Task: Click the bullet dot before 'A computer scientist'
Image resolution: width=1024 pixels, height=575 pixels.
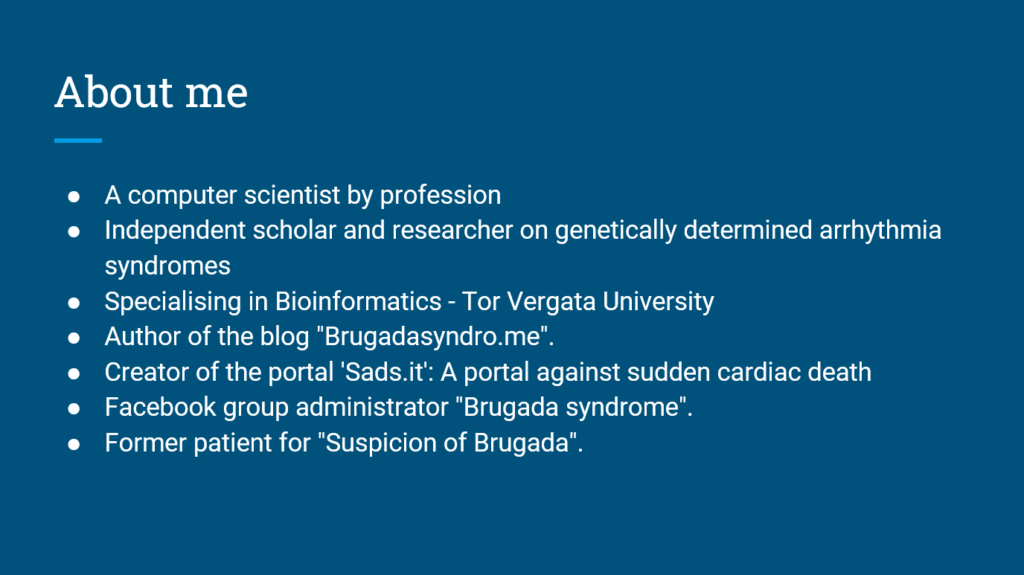Action: pyautogui.click(x=74, y=197)
